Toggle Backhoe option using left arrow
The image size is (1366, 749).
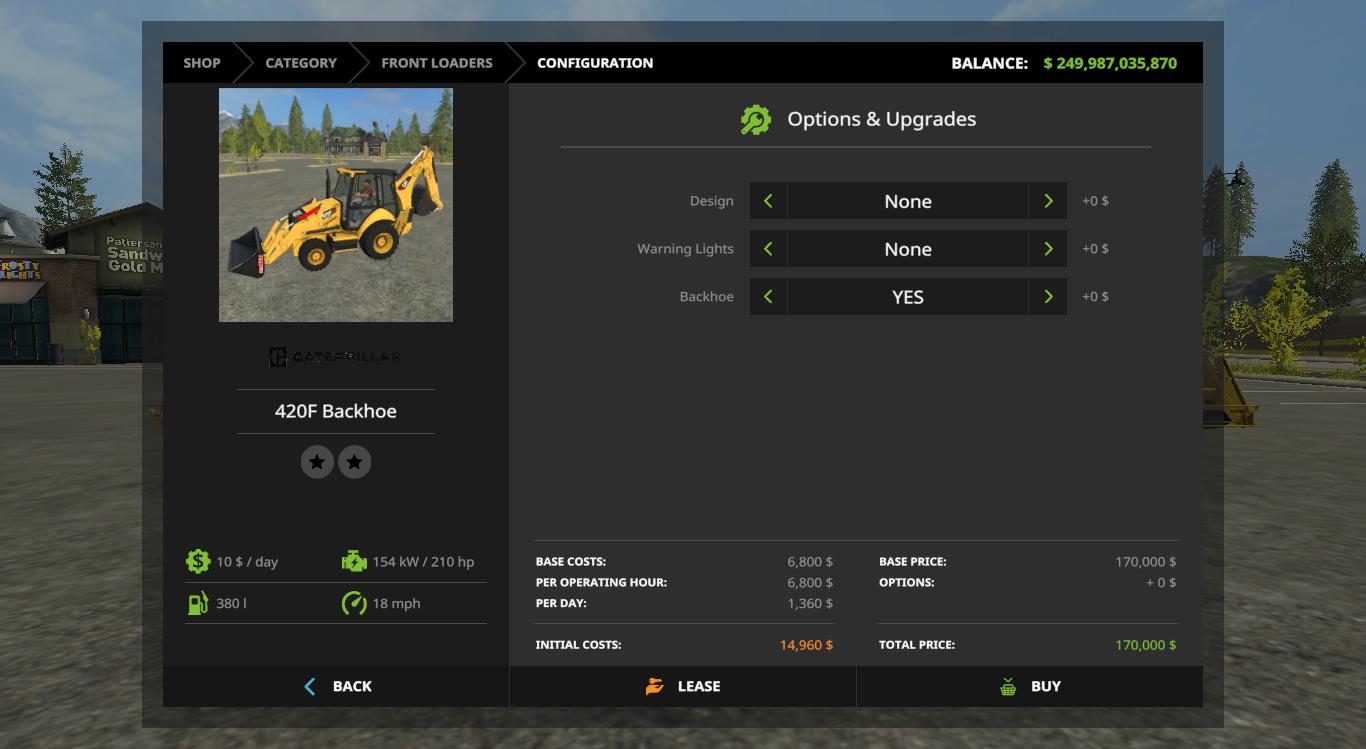(768, 297)
